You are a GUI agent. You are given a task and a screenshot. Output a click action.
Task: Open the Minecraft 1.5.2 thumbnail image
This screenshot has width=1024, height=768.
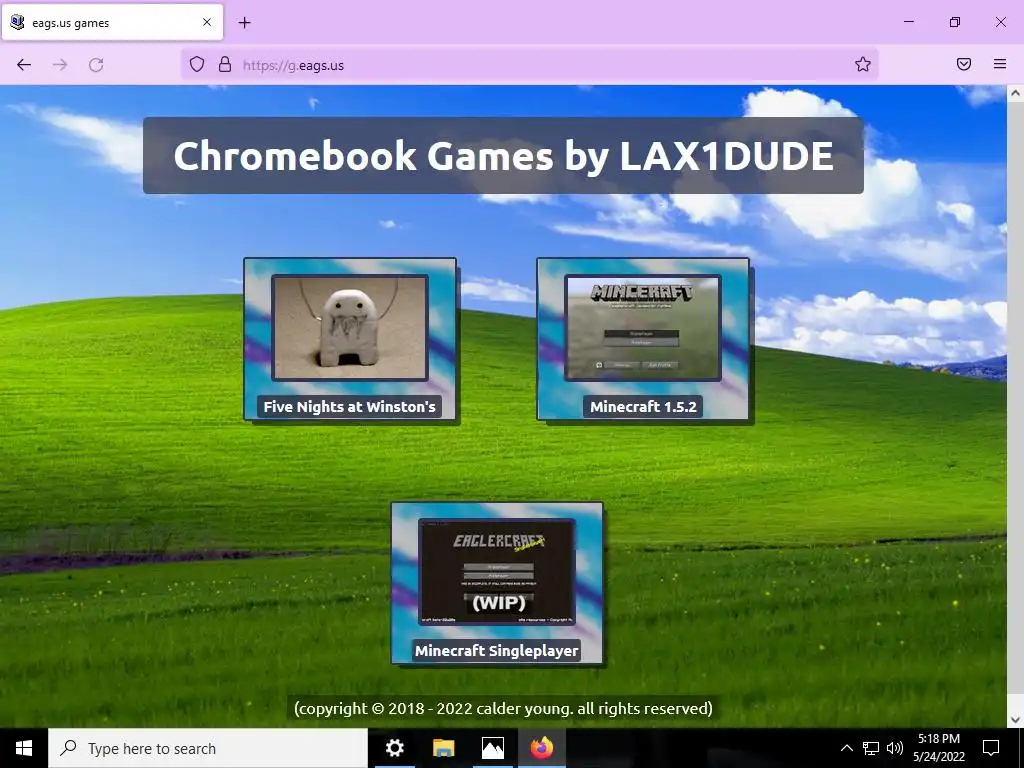[643, 327]
